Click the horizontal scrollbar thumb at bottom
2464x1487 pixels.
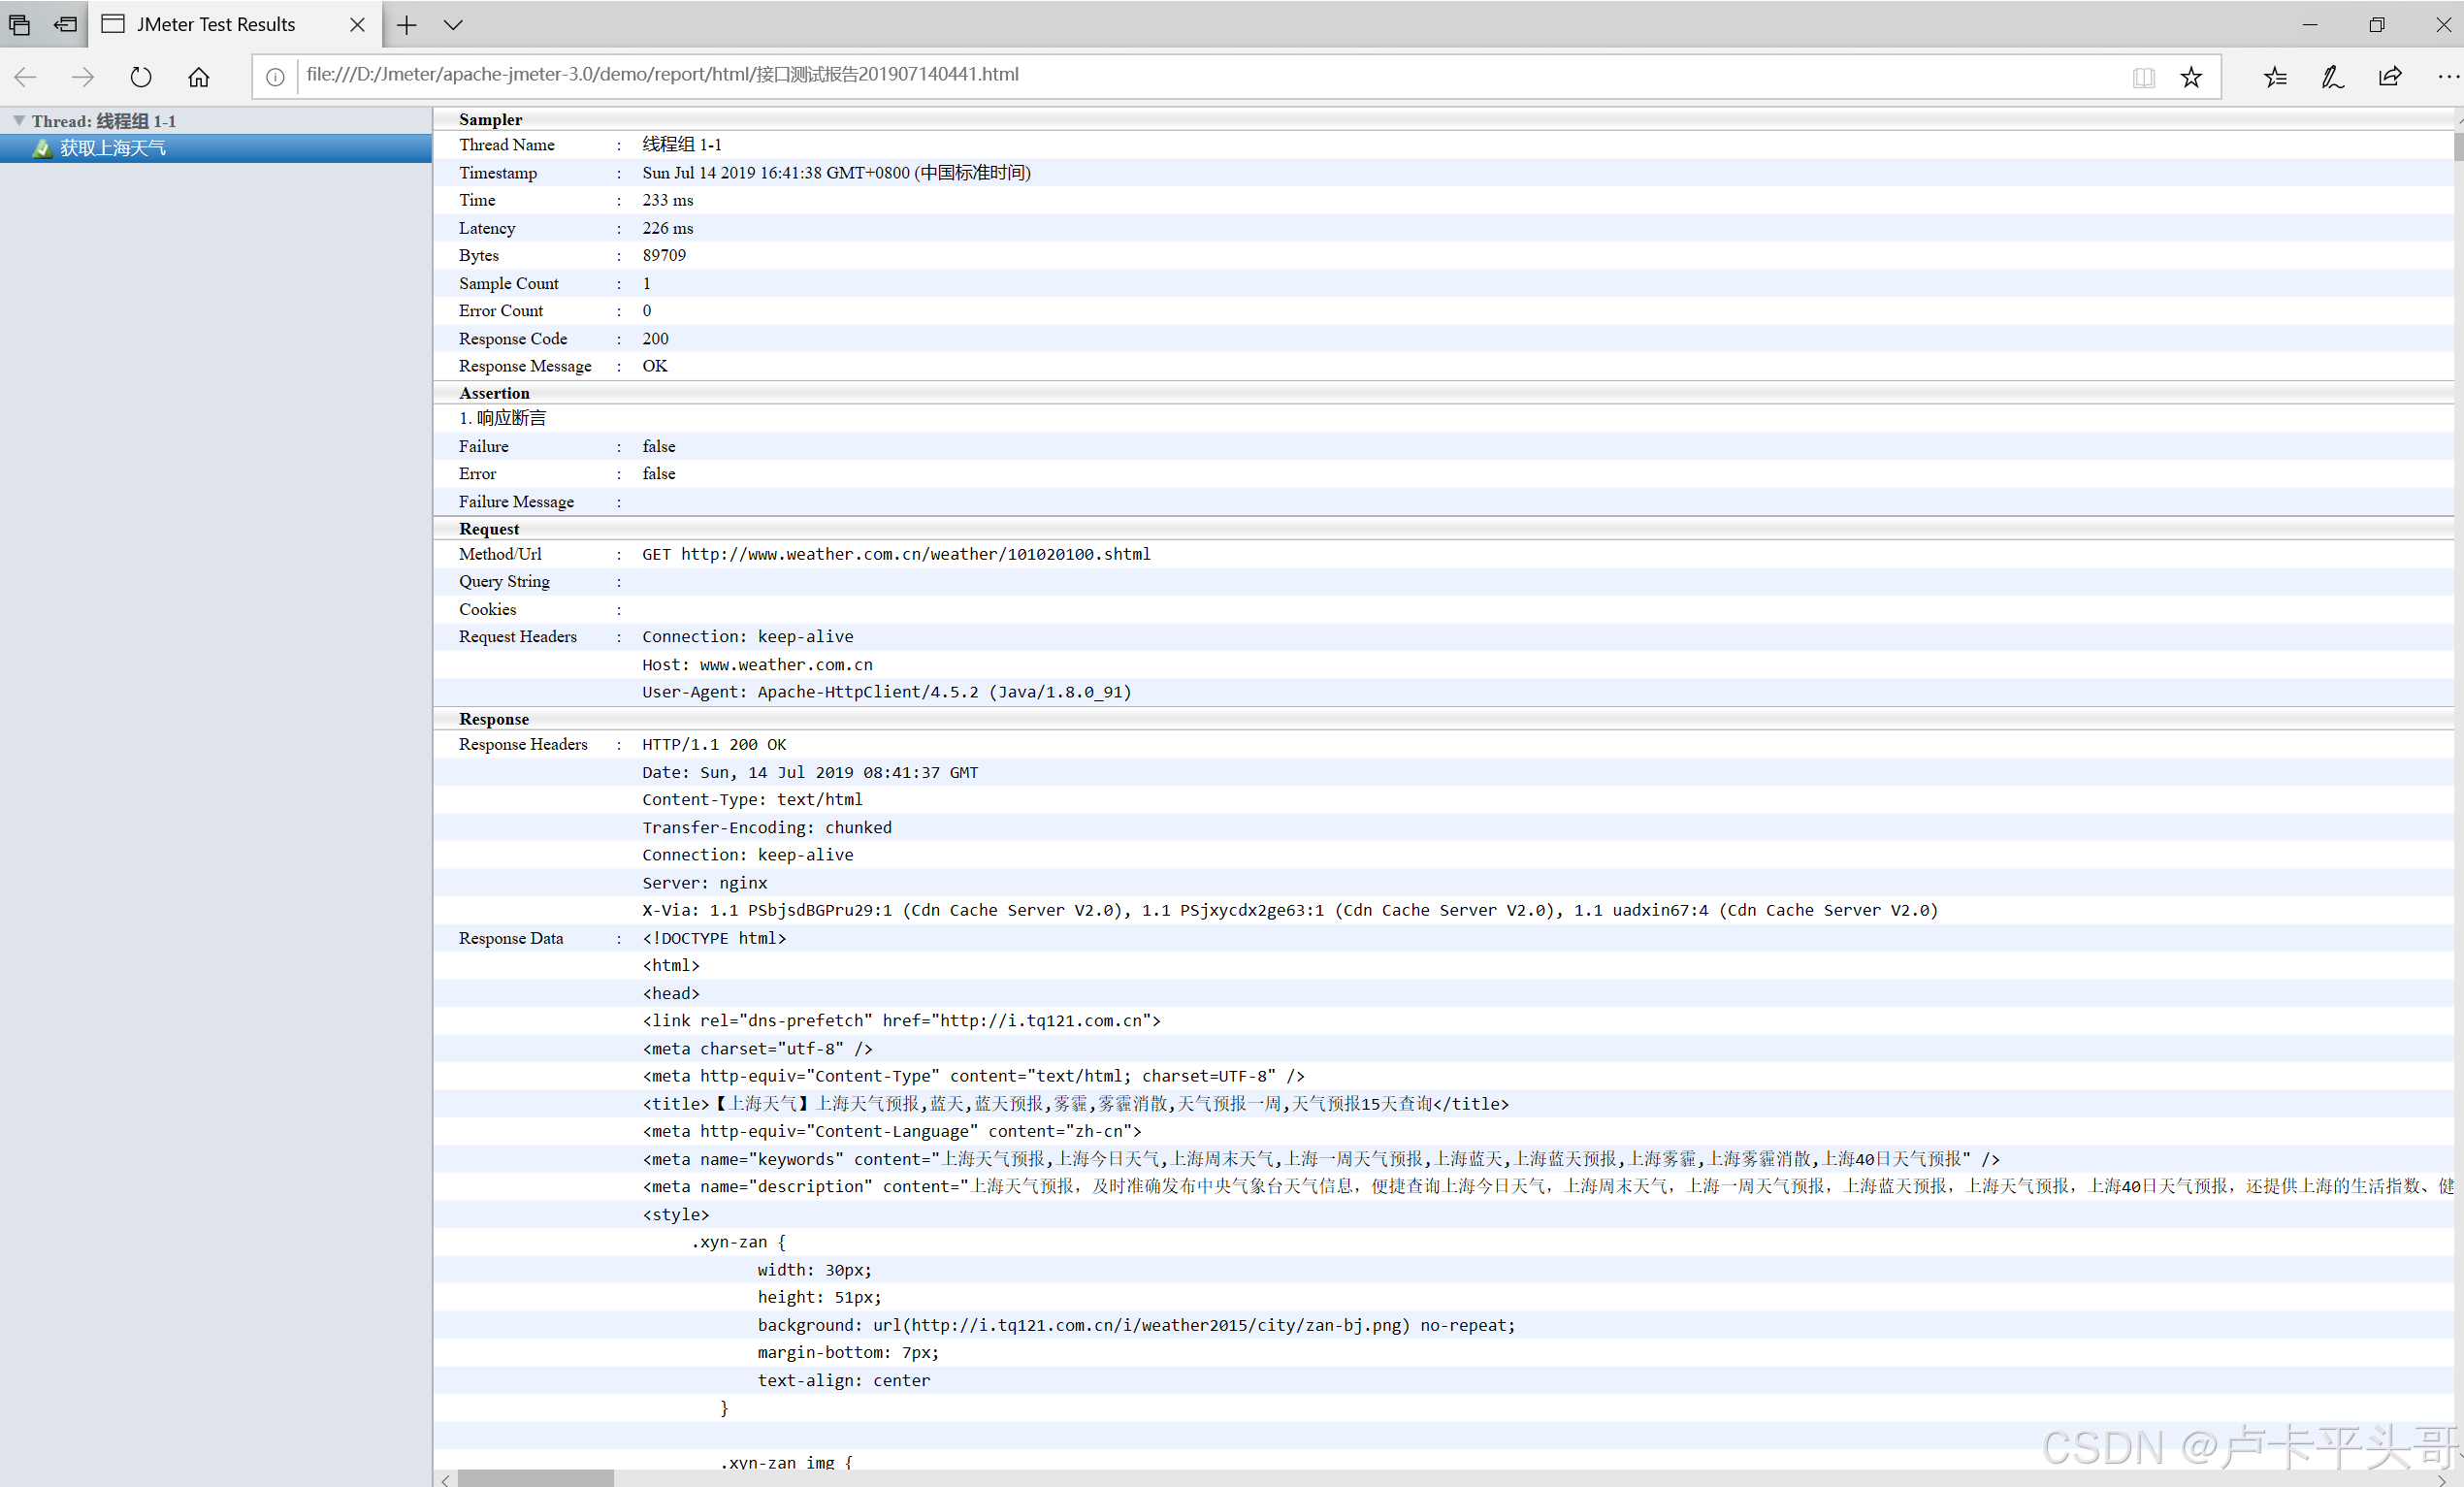click(535, 1478)
